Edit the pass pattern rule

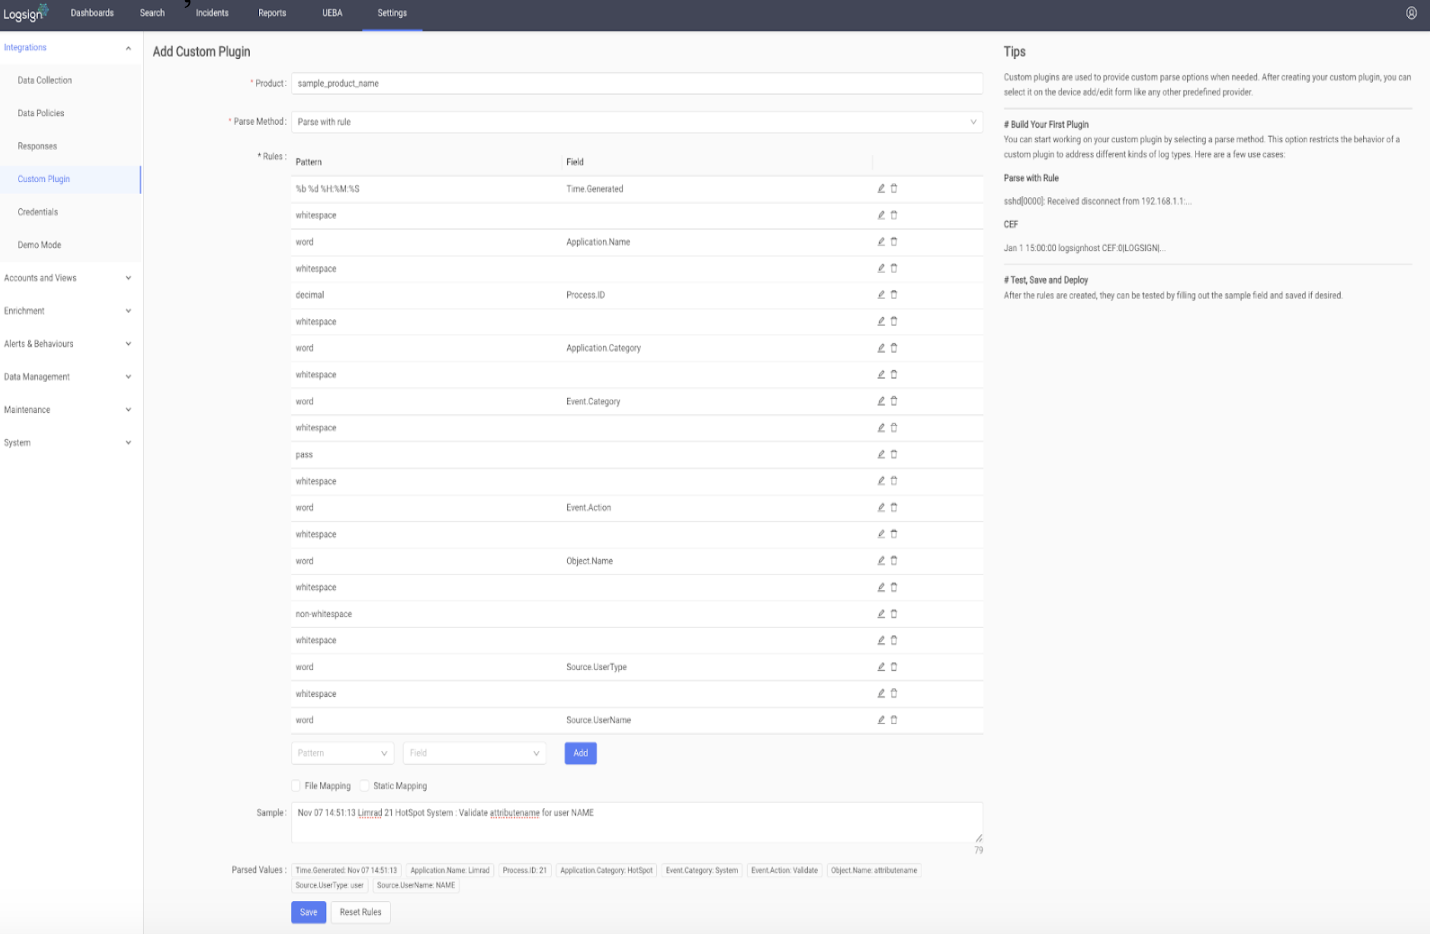click(881, 454)
